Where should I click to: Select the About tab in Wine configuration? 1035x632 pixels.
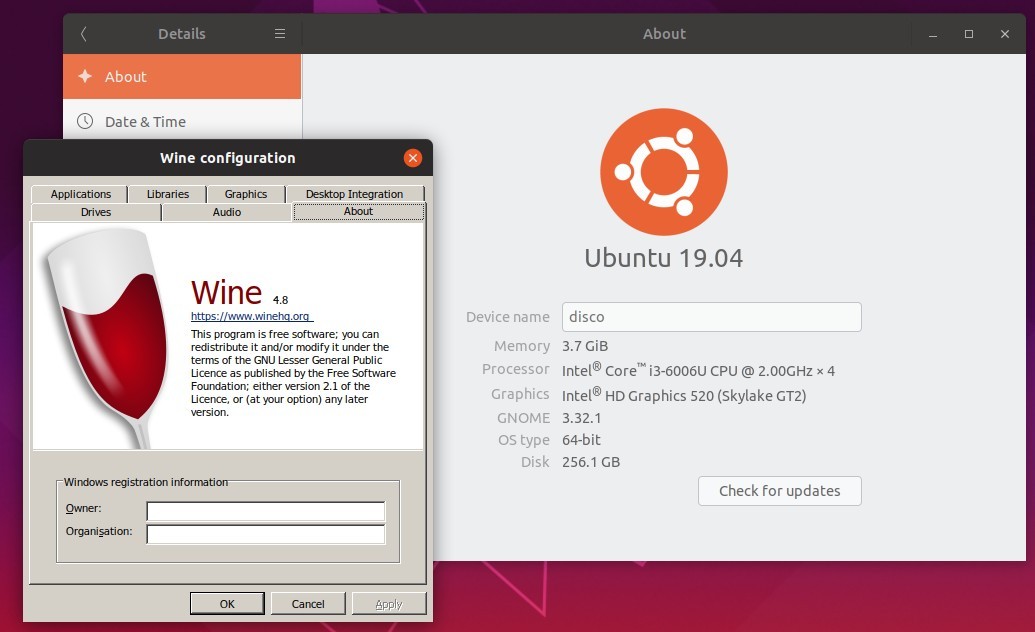pos(358,211)
